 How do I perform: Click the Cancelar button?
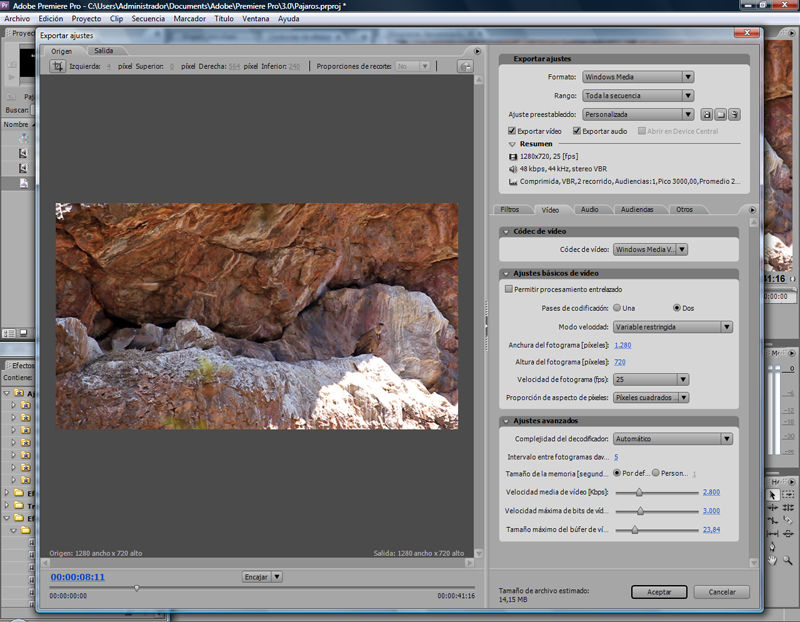pos(722,592)
